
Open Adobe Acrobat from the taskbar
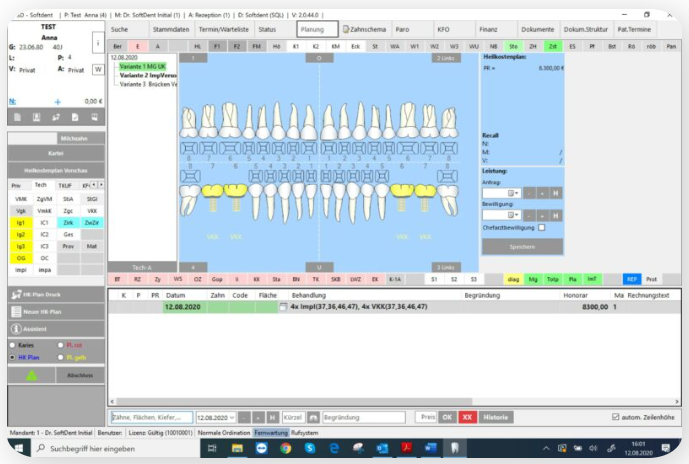(406, 448)
